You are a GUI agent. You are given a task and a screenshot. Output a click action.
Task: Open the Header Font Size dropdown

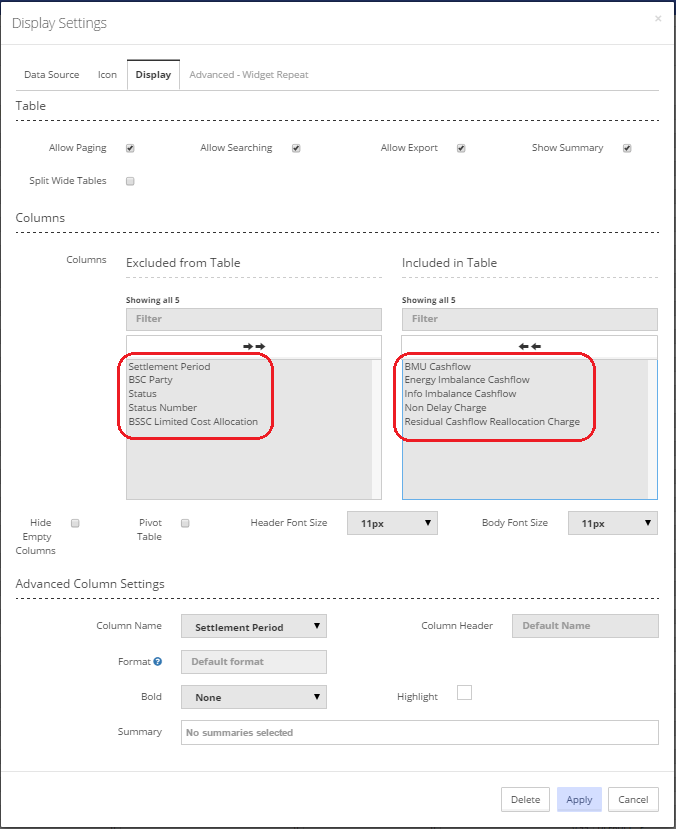click(392, 523)
